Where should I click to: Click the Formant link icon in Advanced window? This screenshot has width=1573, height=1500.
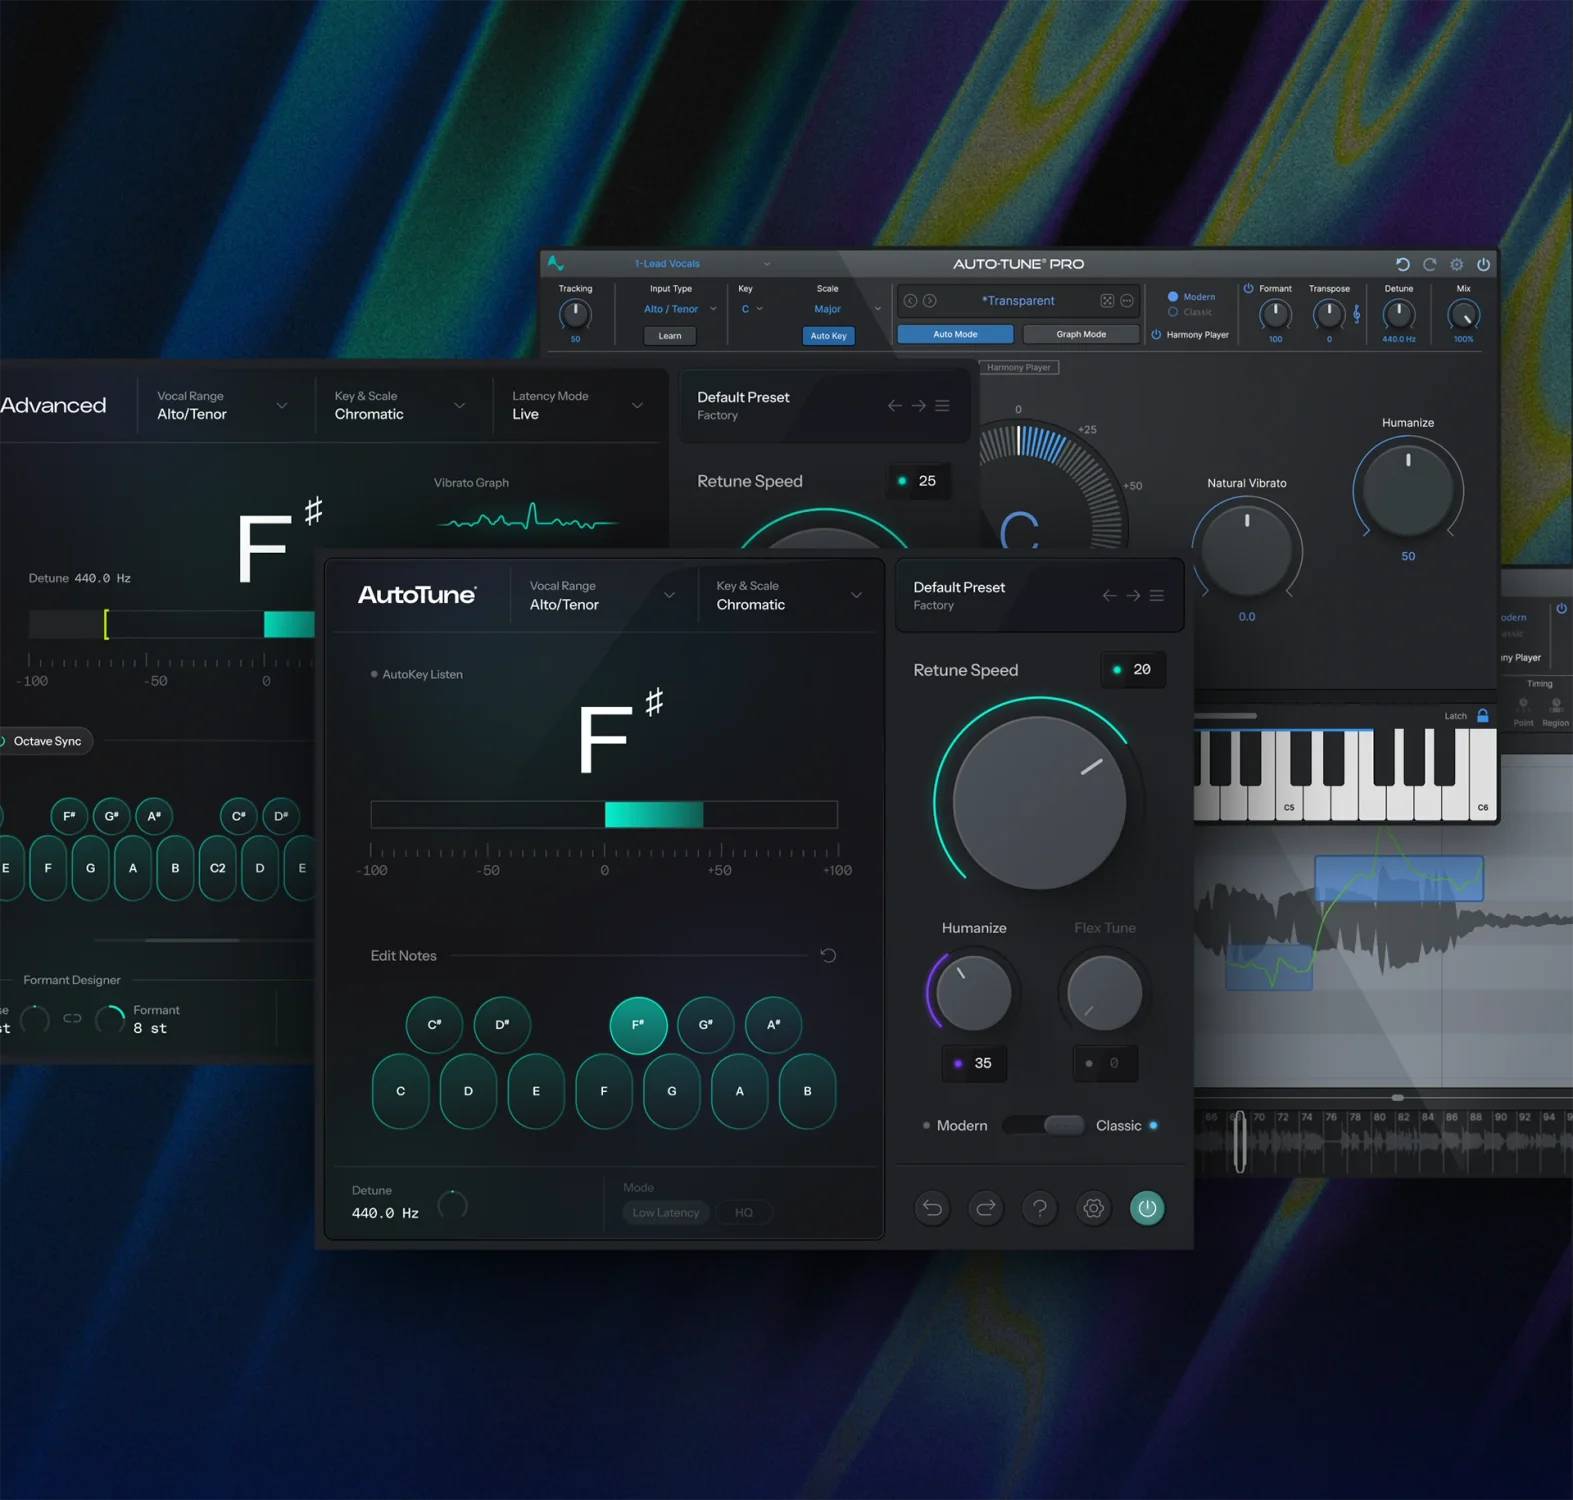point(72,1019)
